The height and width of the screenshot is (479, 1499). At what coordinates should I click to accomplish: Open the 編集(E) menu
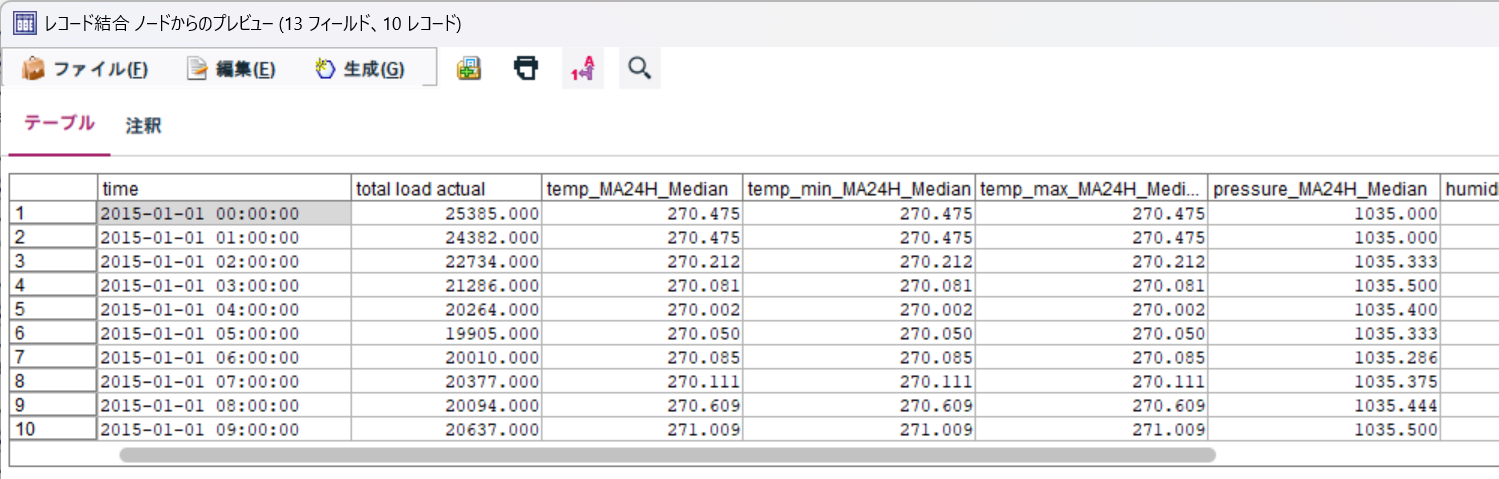pos(231,69)
